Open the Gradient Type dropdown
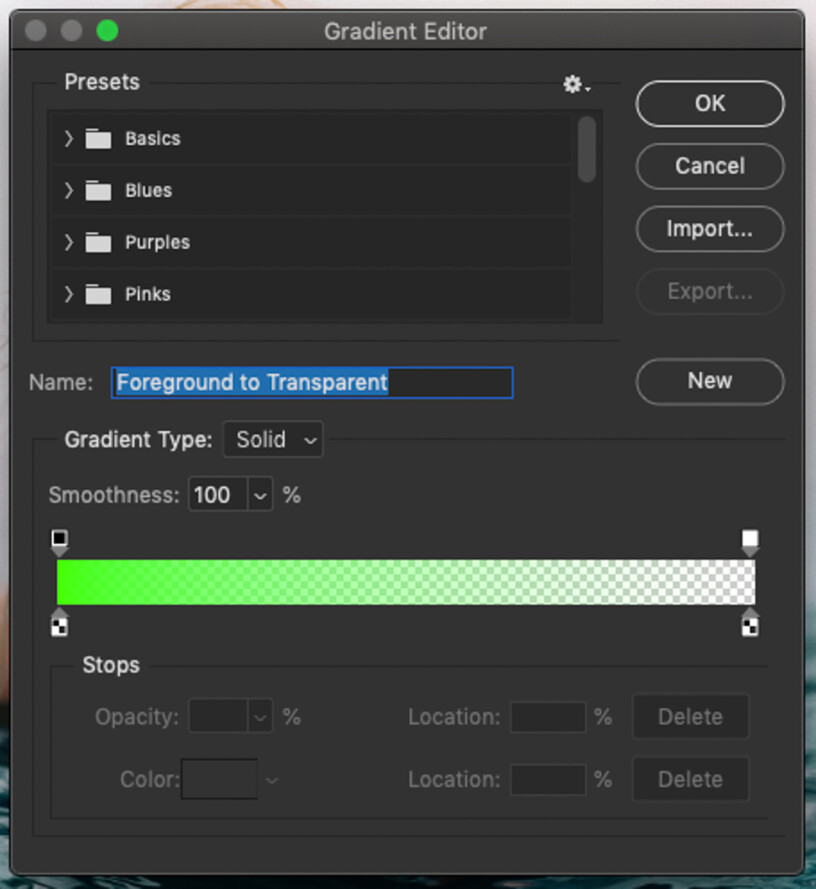 tap(272, 439)
